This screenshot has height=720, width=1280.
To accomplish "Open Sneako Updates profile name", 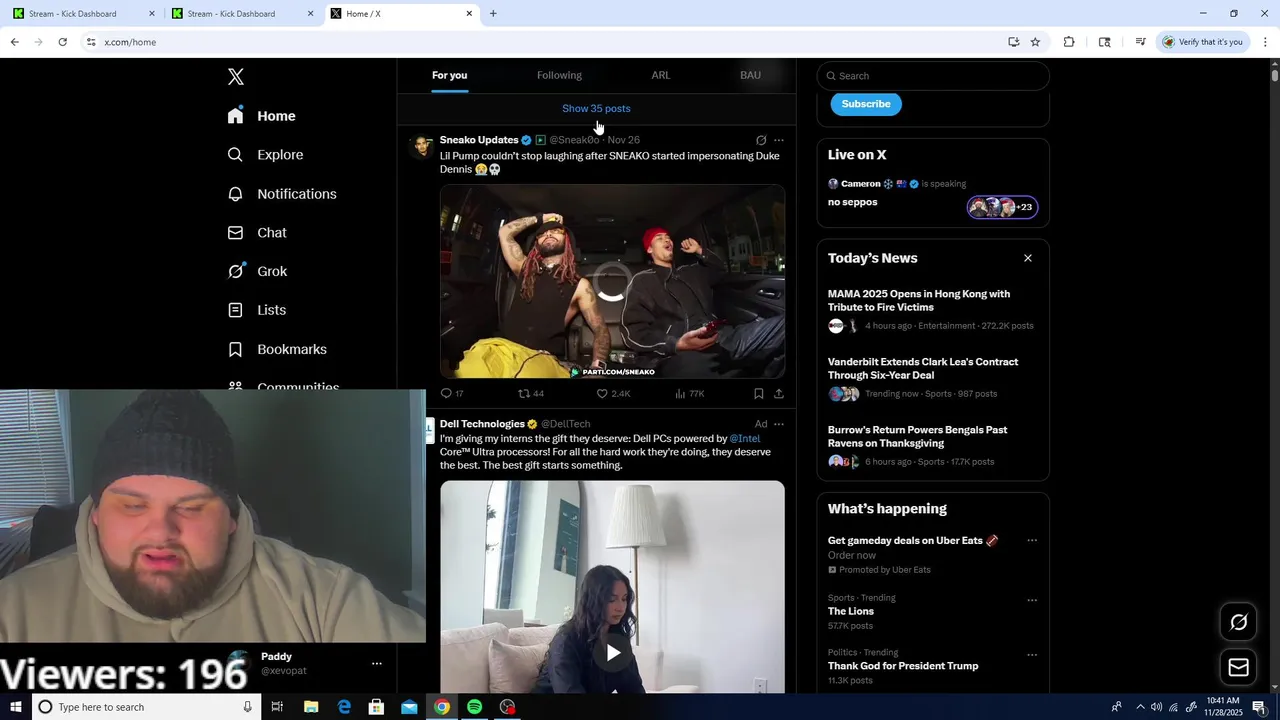I will 479,140.
